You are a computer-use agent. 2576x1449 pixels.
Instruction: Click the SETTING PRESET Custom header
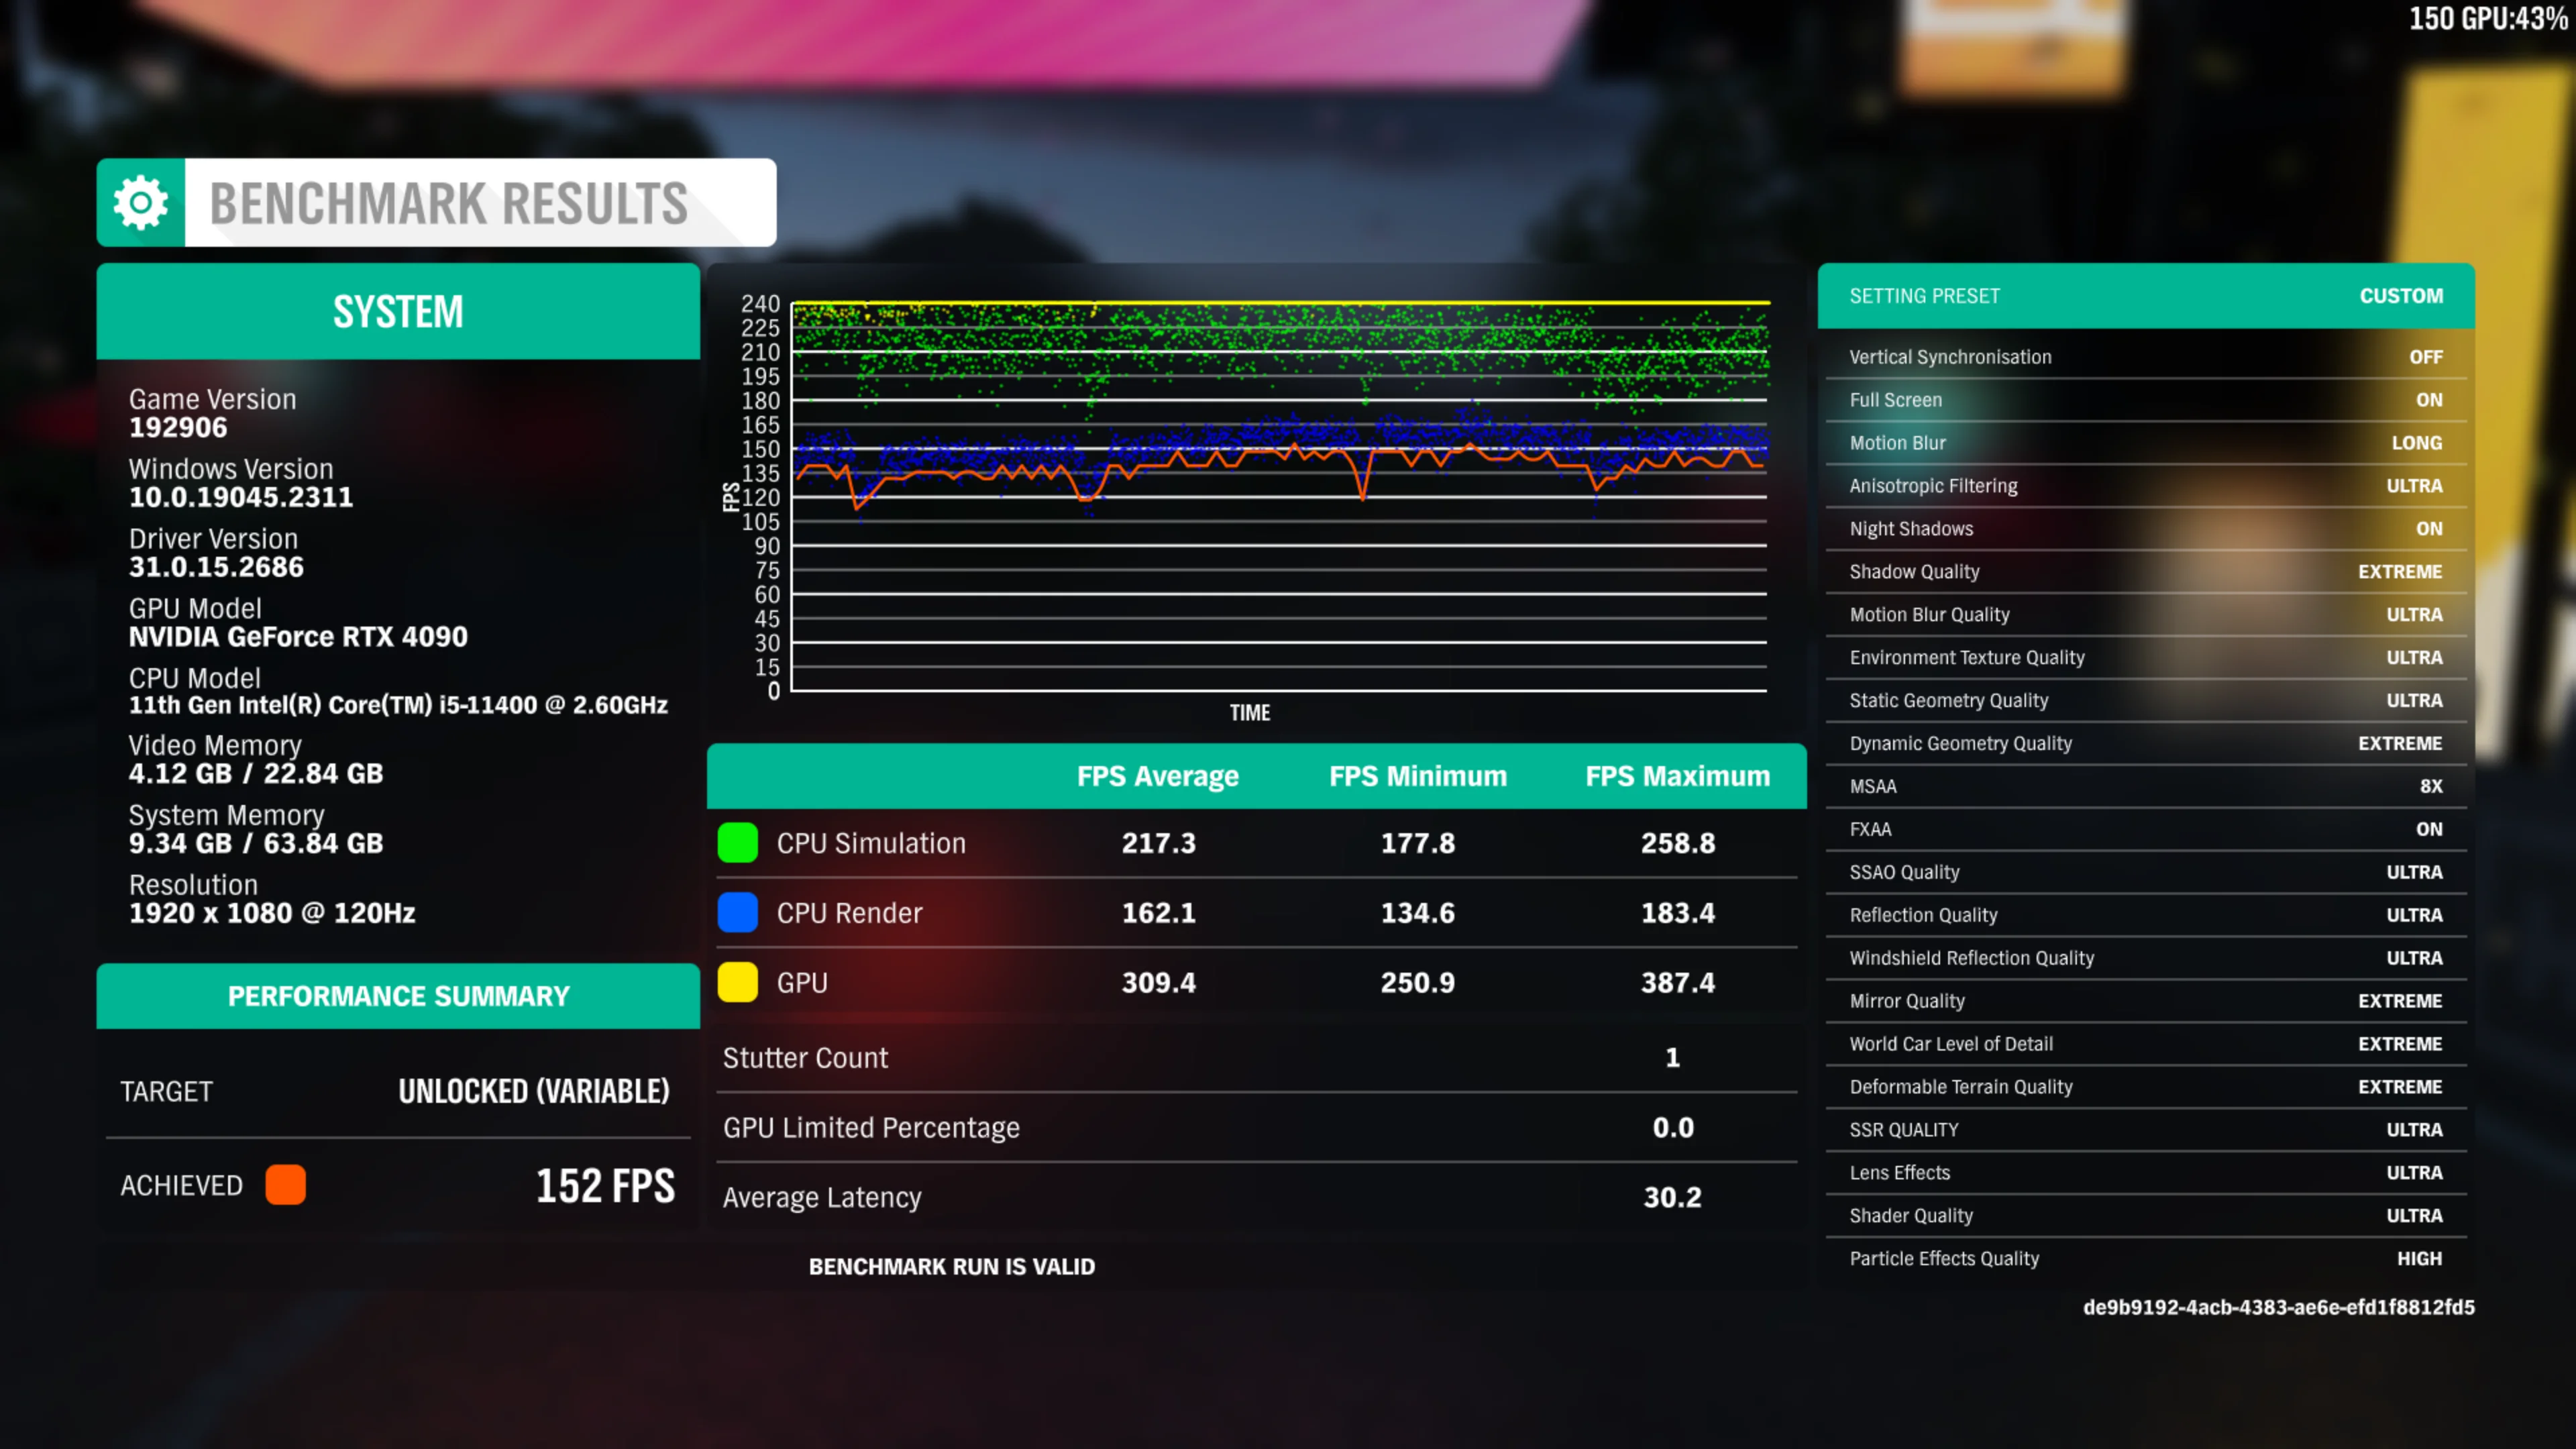pos(2146,296)
